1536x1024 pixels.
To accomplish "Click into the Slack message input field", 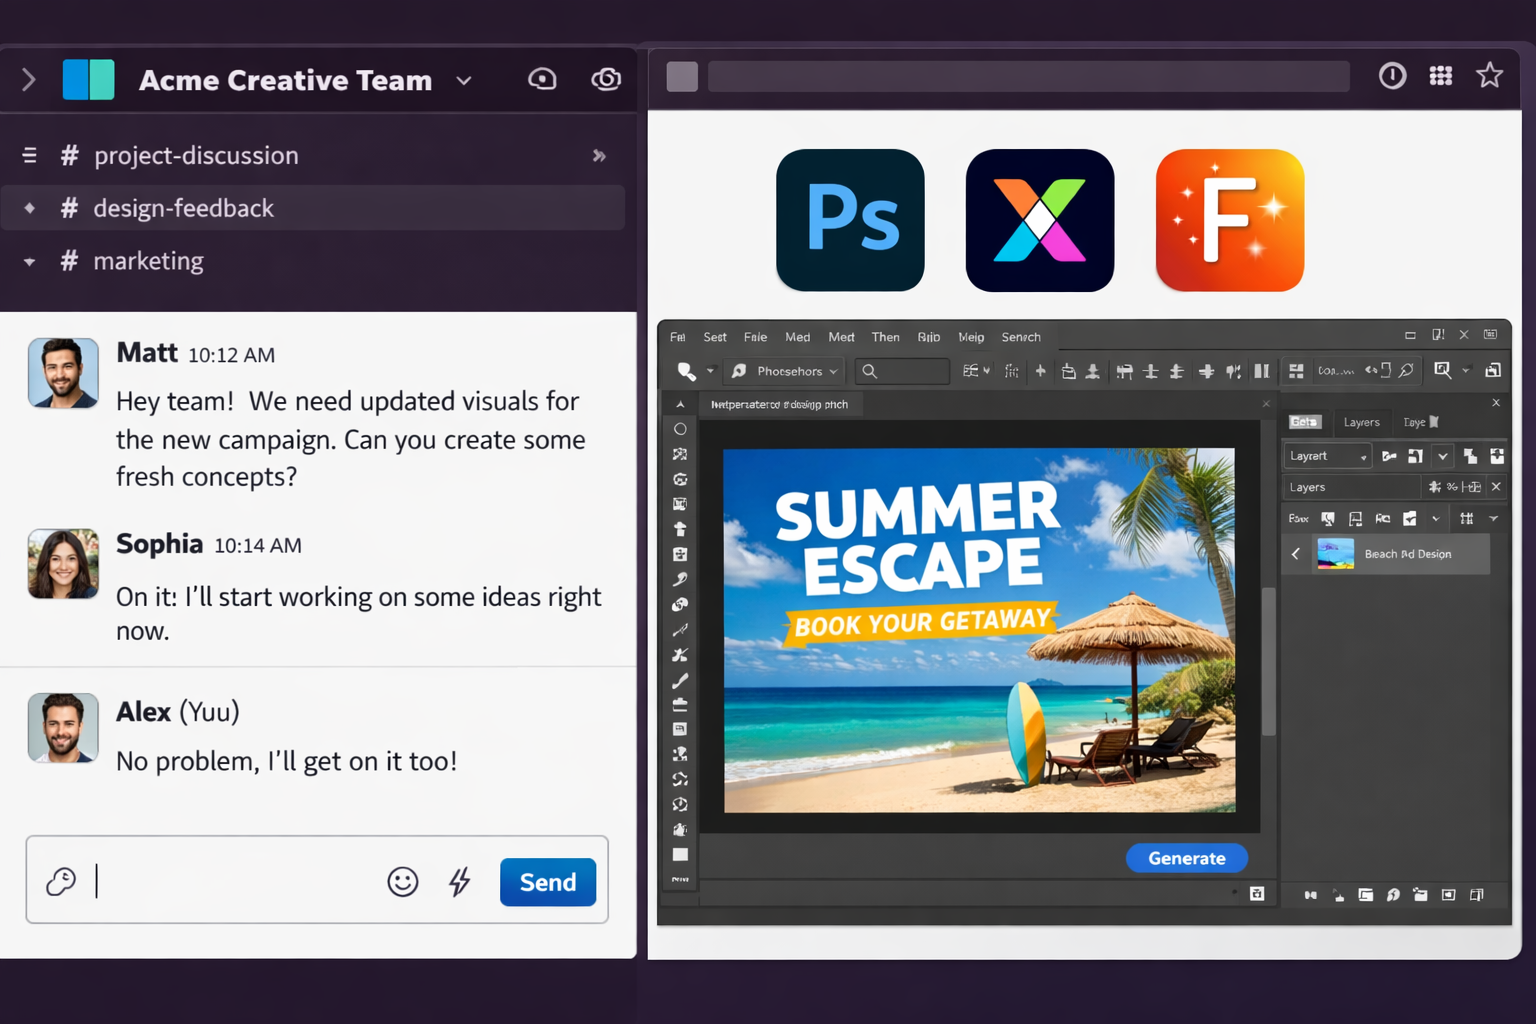I will click(x=236, y=881).
